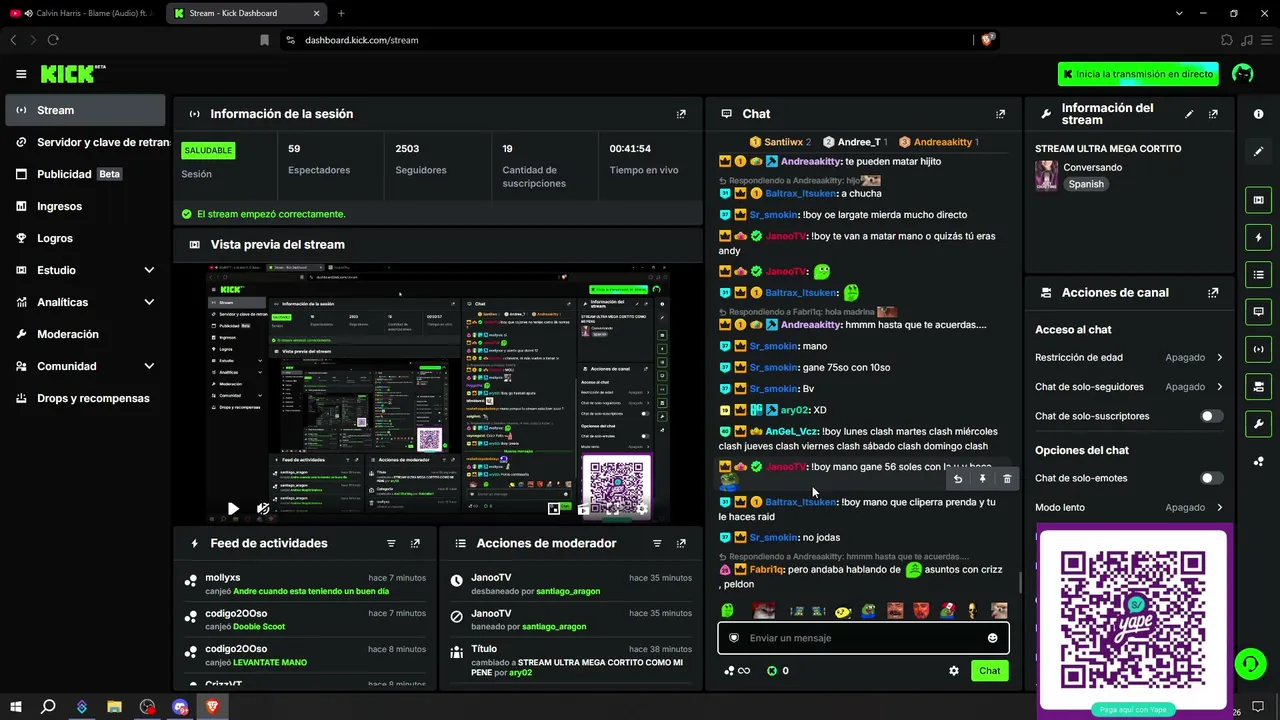Toggle the stream preview panel in right rail
This screenshot has height=720, width=1280.
tap(1258, 200)
